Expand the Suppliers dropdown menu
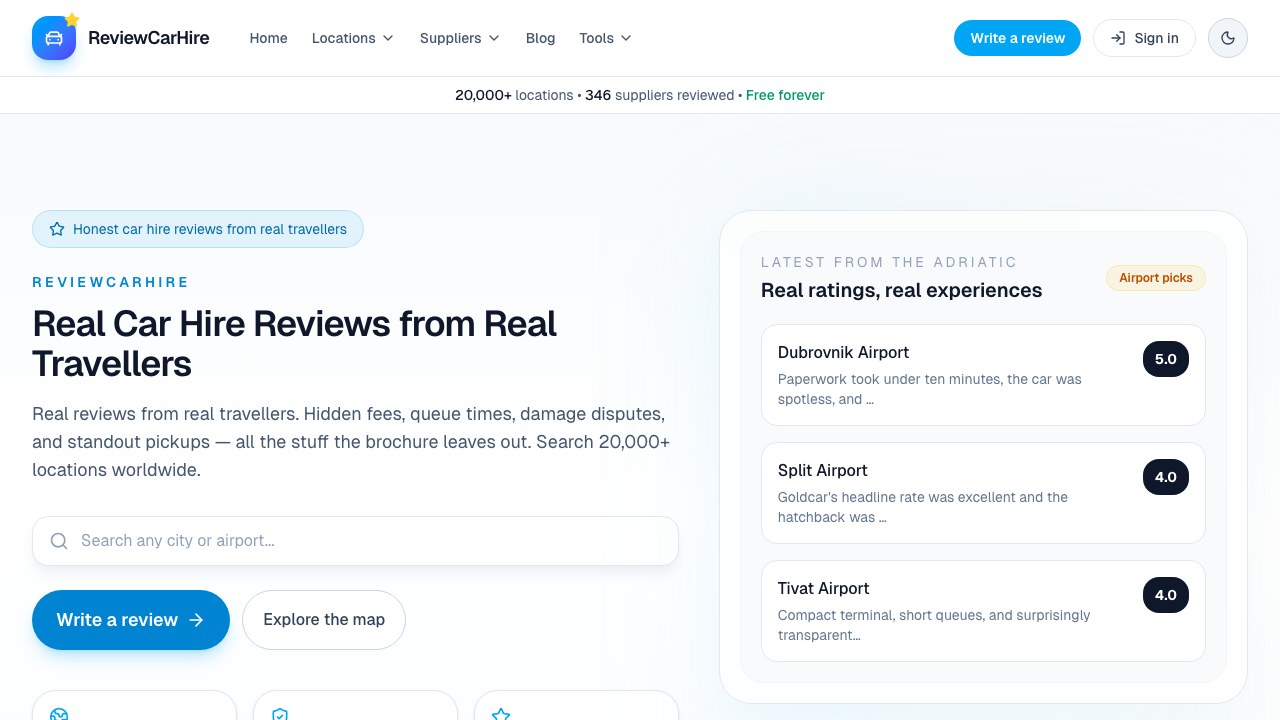The image size is (1280, 720). click(459, 38)
